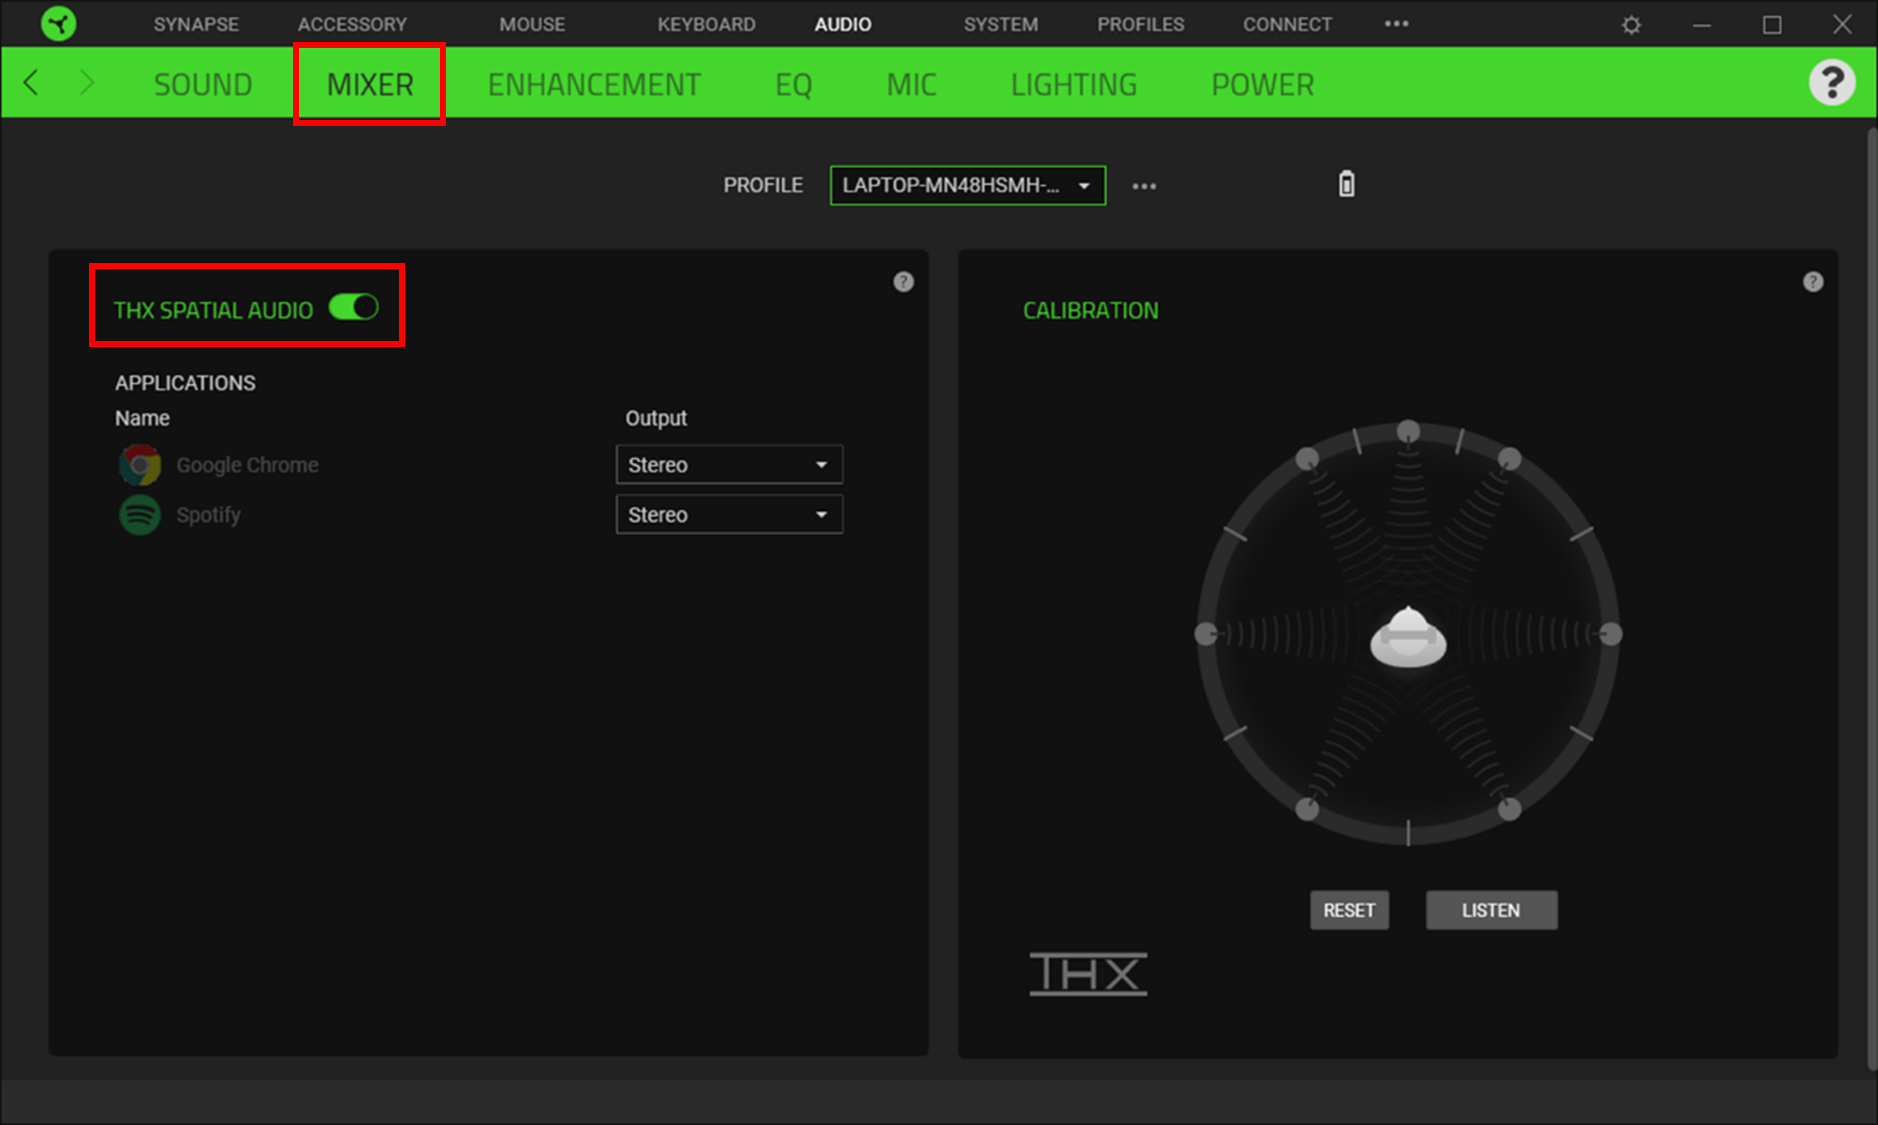Open calibration panel info question mark
The width and height of the screenshot is (1878, 1125).
click(1813, 281)
